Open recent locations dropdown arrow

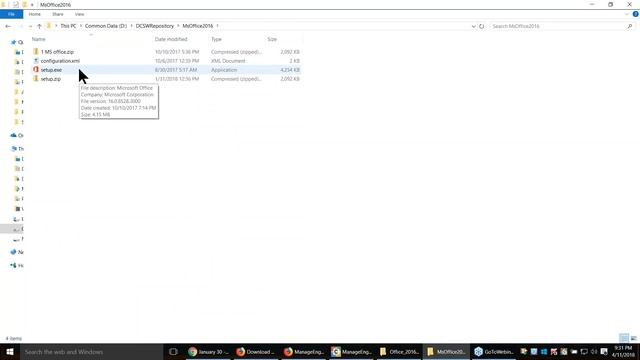[30, 26]
